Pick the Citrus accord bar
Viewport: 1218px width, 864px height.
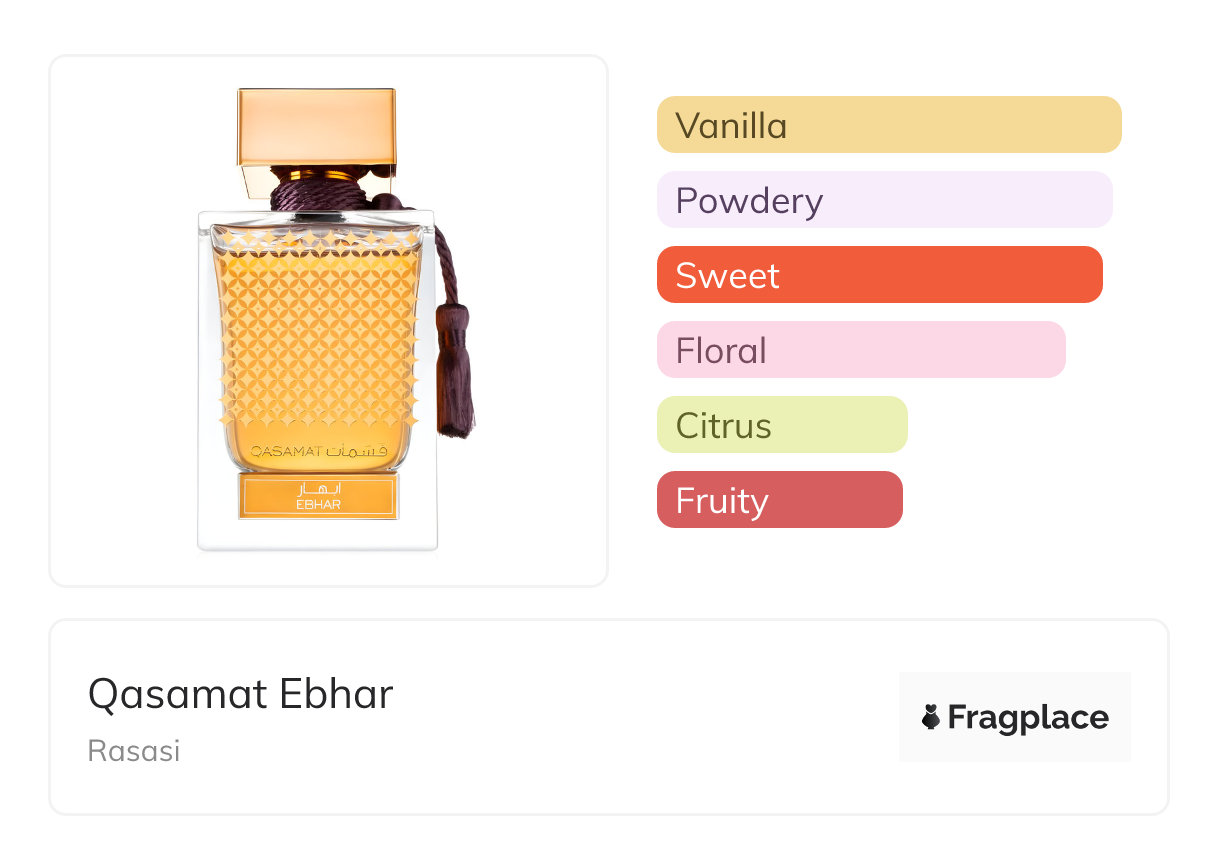[x=782, y=425]
